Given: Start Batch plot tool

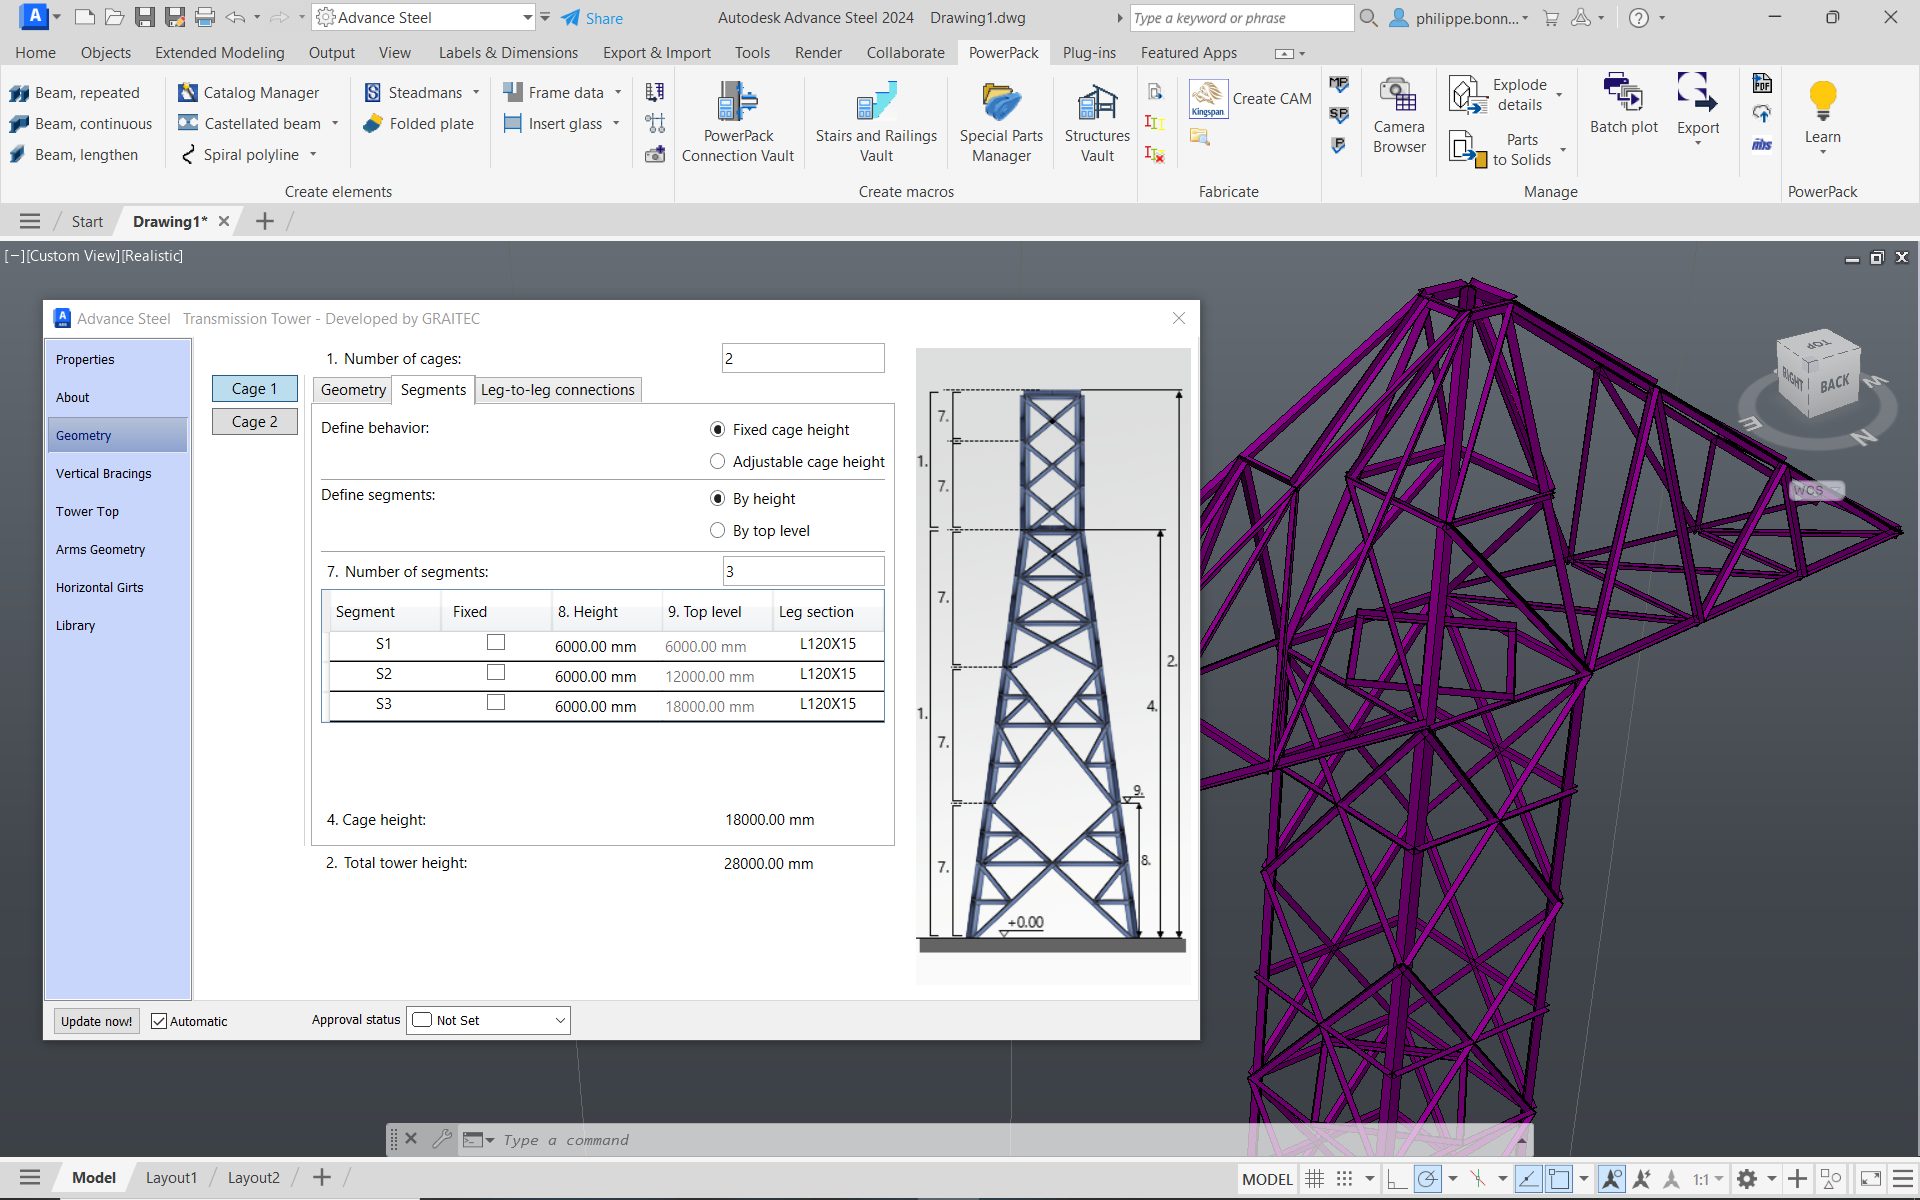Looking at the screenshot, I should [x=1623, y=104].
